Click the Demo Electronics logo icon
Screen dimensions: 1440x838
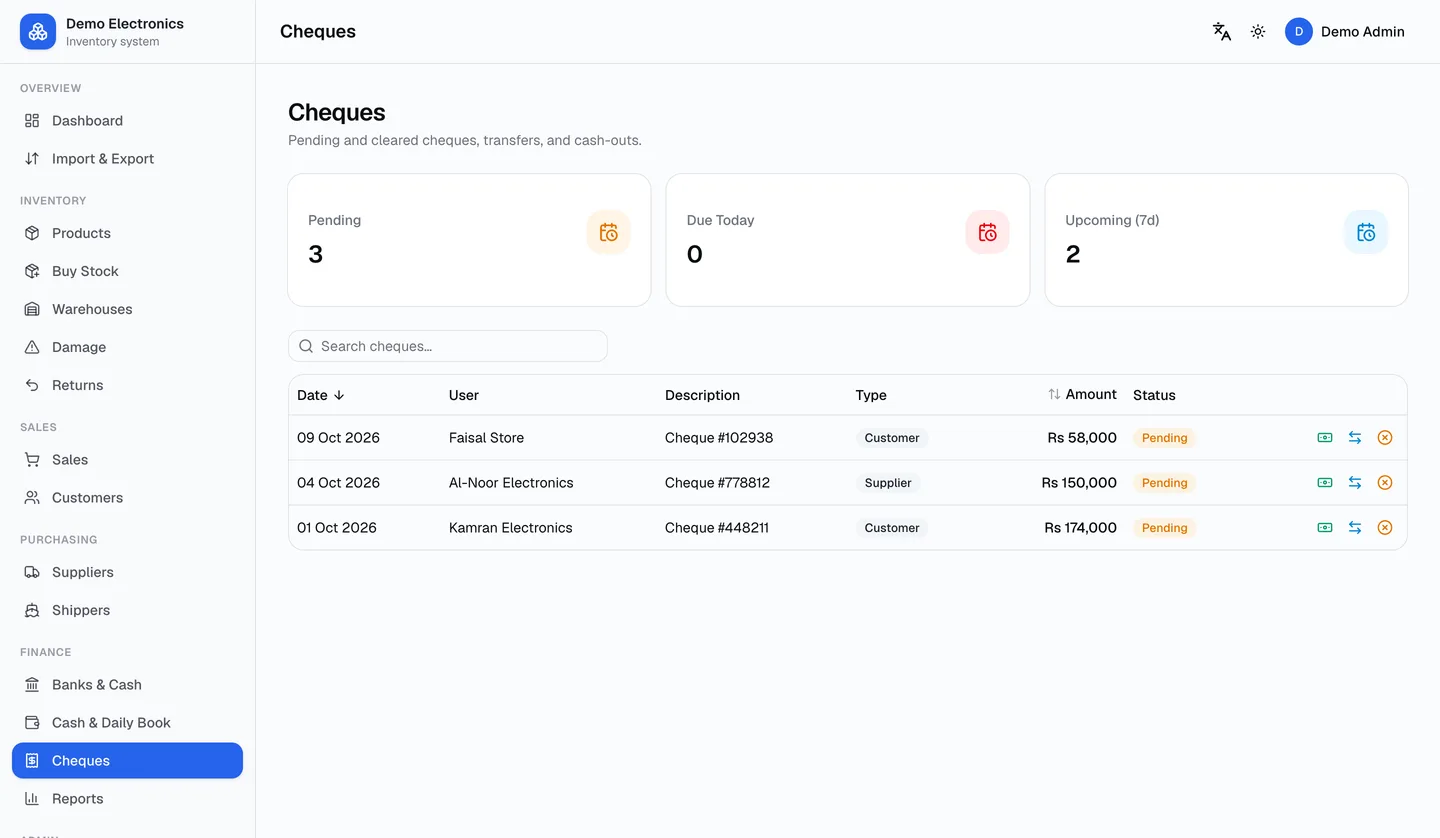[38, 32]
